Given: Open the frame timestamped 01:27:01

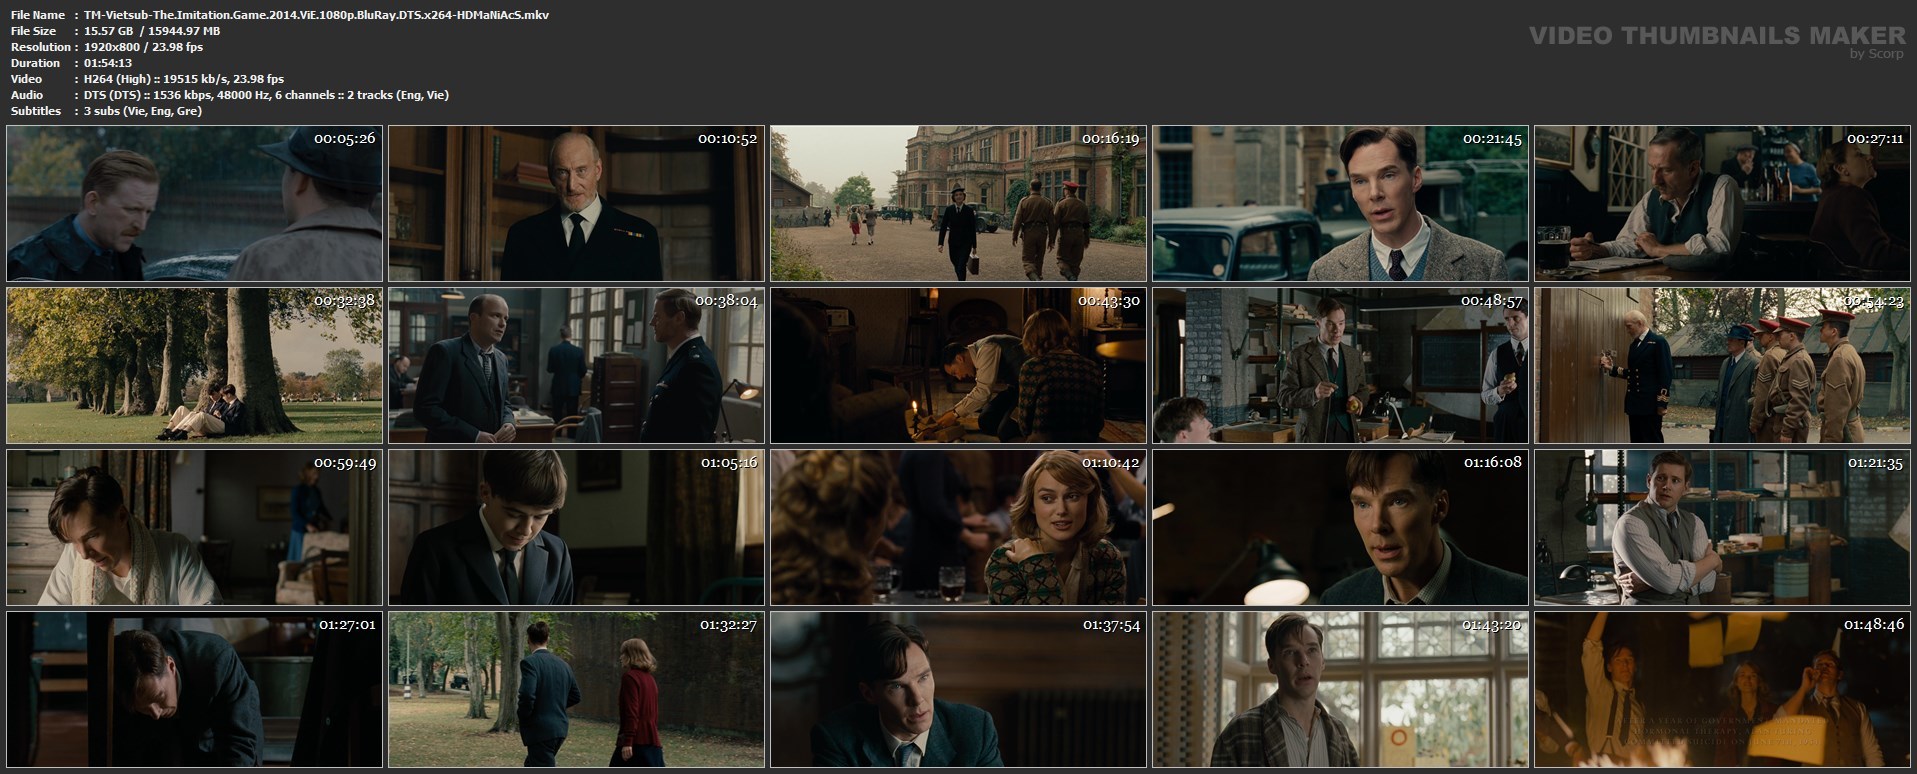Looking at the screenshot, I should tap(194, 689).
